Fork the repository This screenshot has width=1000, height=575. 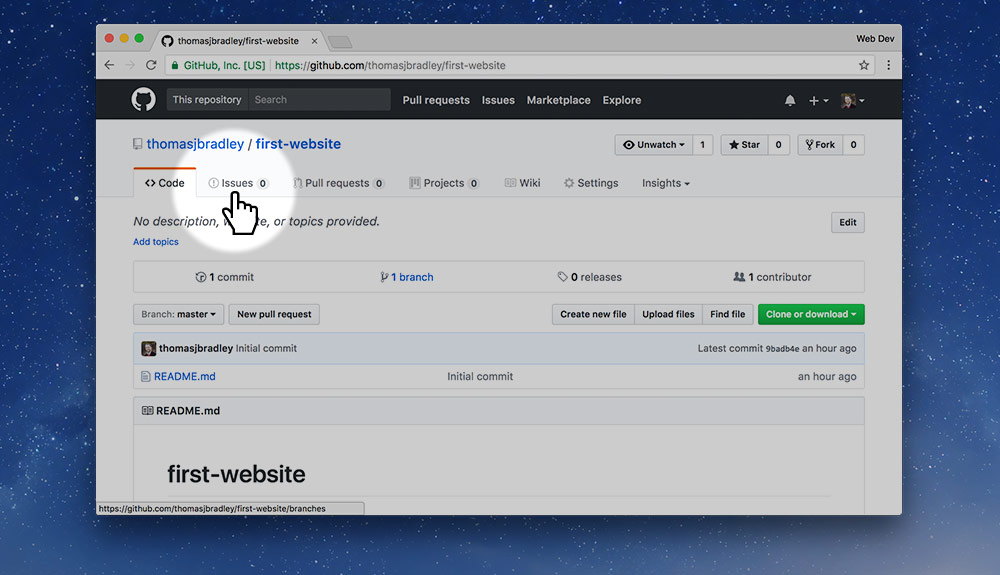[820, 145]
